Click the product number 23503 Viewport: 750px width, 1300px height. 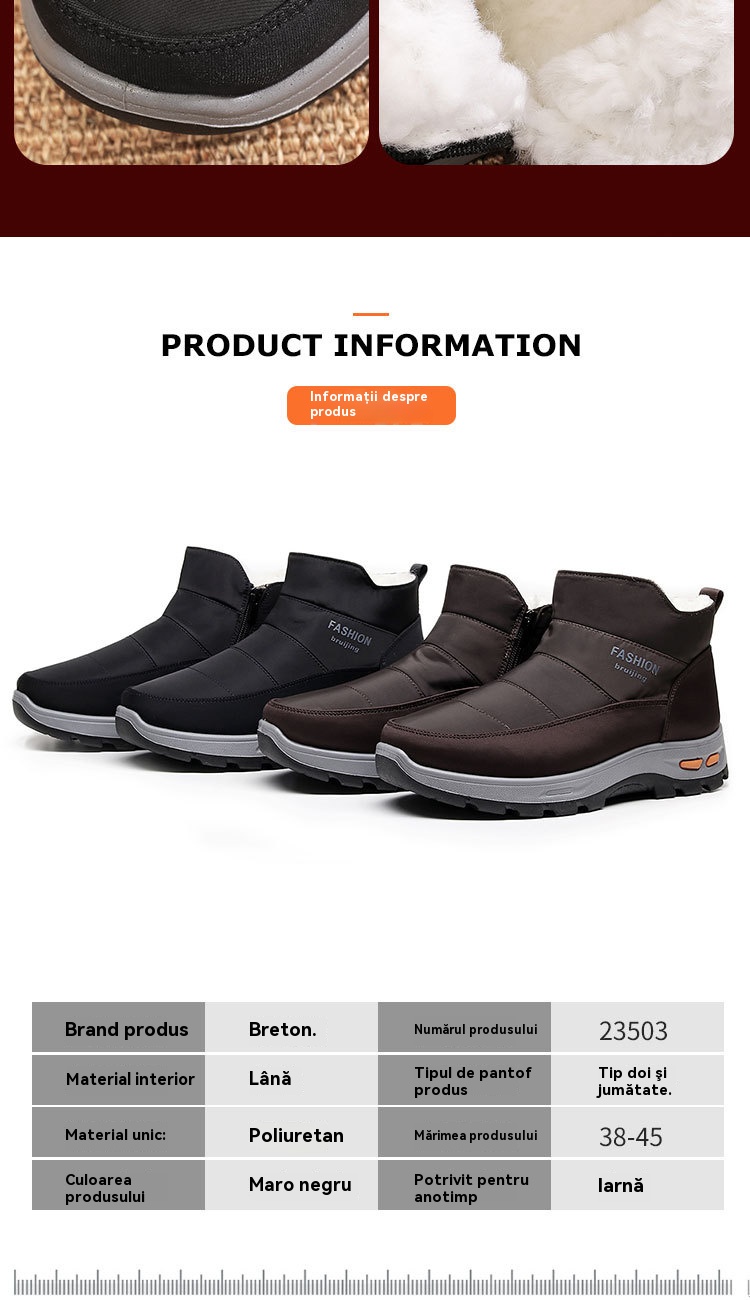click(633, 1031)
